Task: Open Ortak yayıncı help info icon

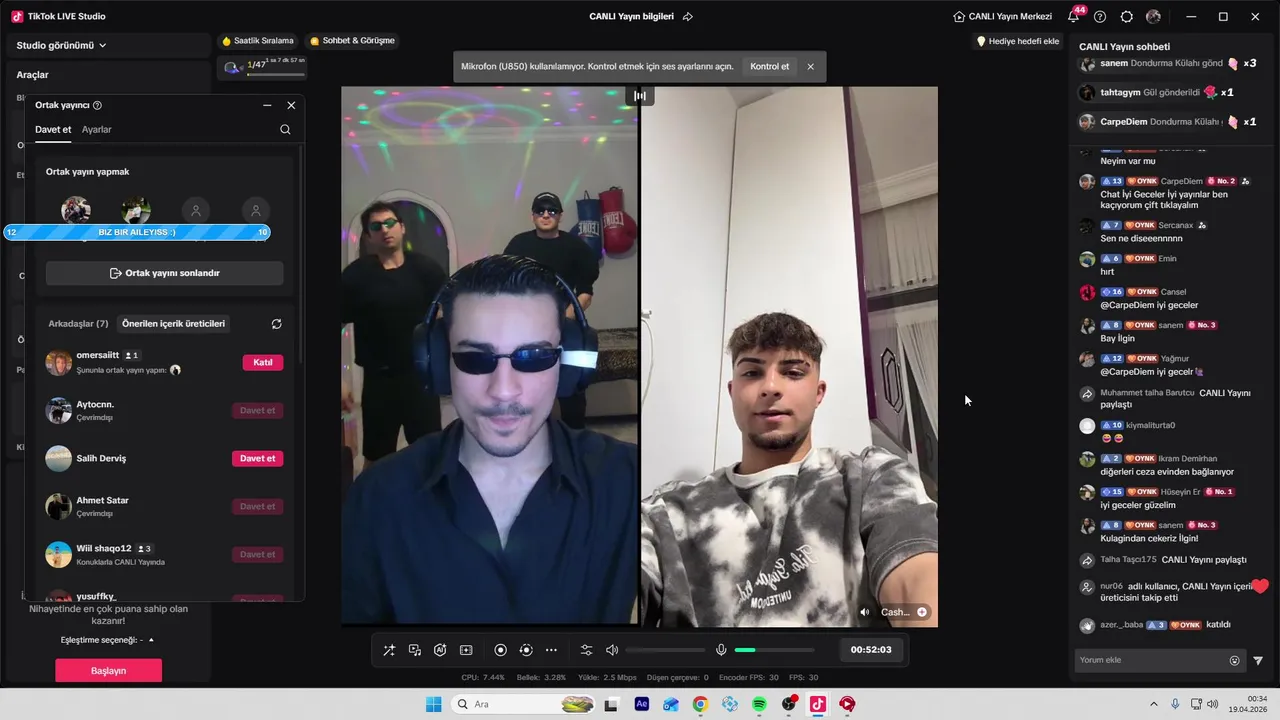Action: pos(97,105)
